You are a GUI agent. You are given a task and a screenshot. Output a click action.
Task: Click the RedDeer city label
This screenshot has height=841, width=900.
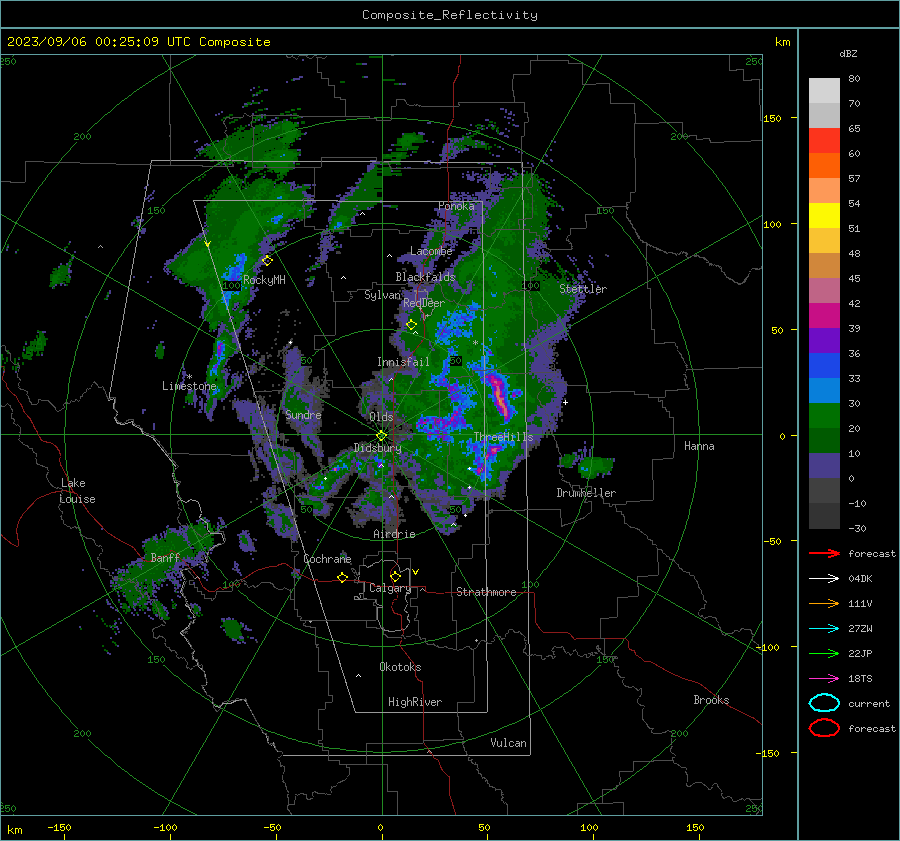click(424, 303)
